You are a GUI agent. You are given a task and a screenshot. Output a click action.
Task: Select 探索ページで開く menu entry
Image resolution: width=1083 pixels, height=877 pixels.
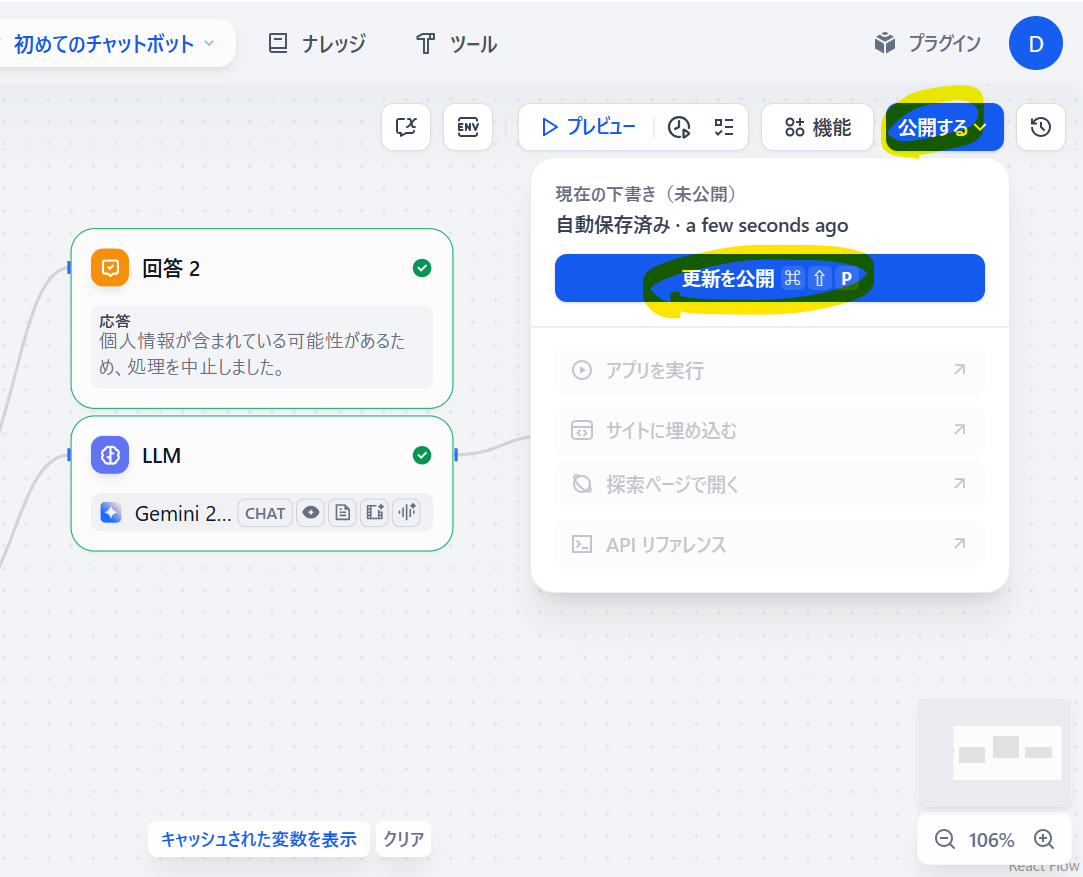click(769, 484)
